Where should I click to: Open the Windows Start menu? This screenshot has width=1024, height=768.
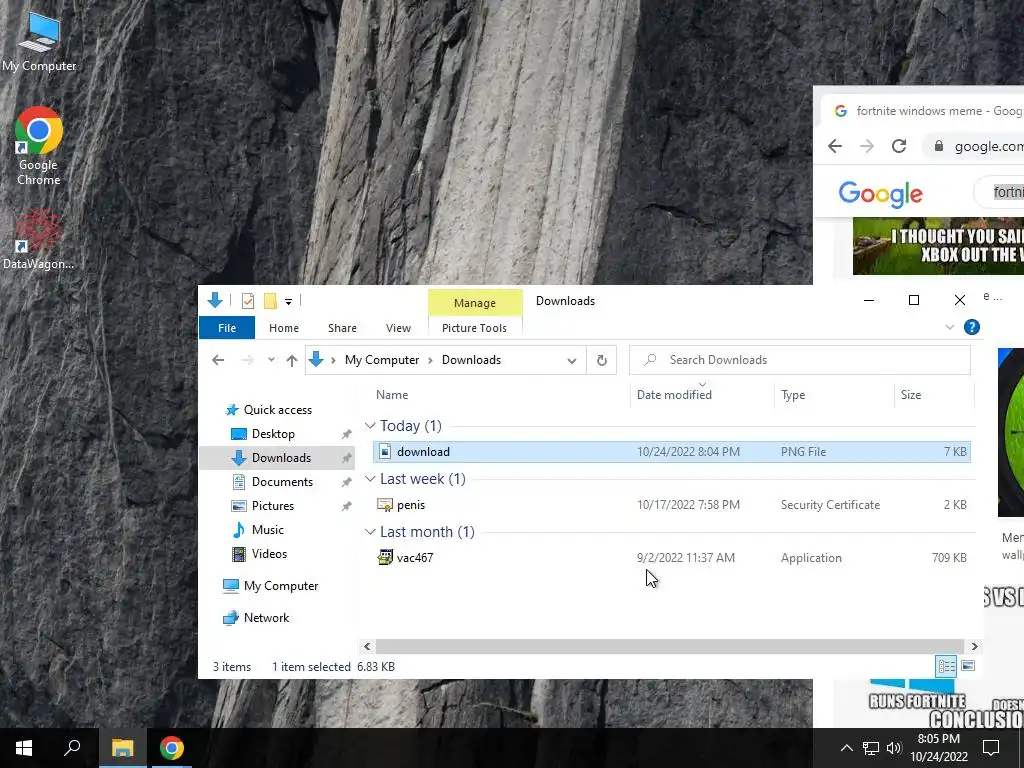(24, 748)
